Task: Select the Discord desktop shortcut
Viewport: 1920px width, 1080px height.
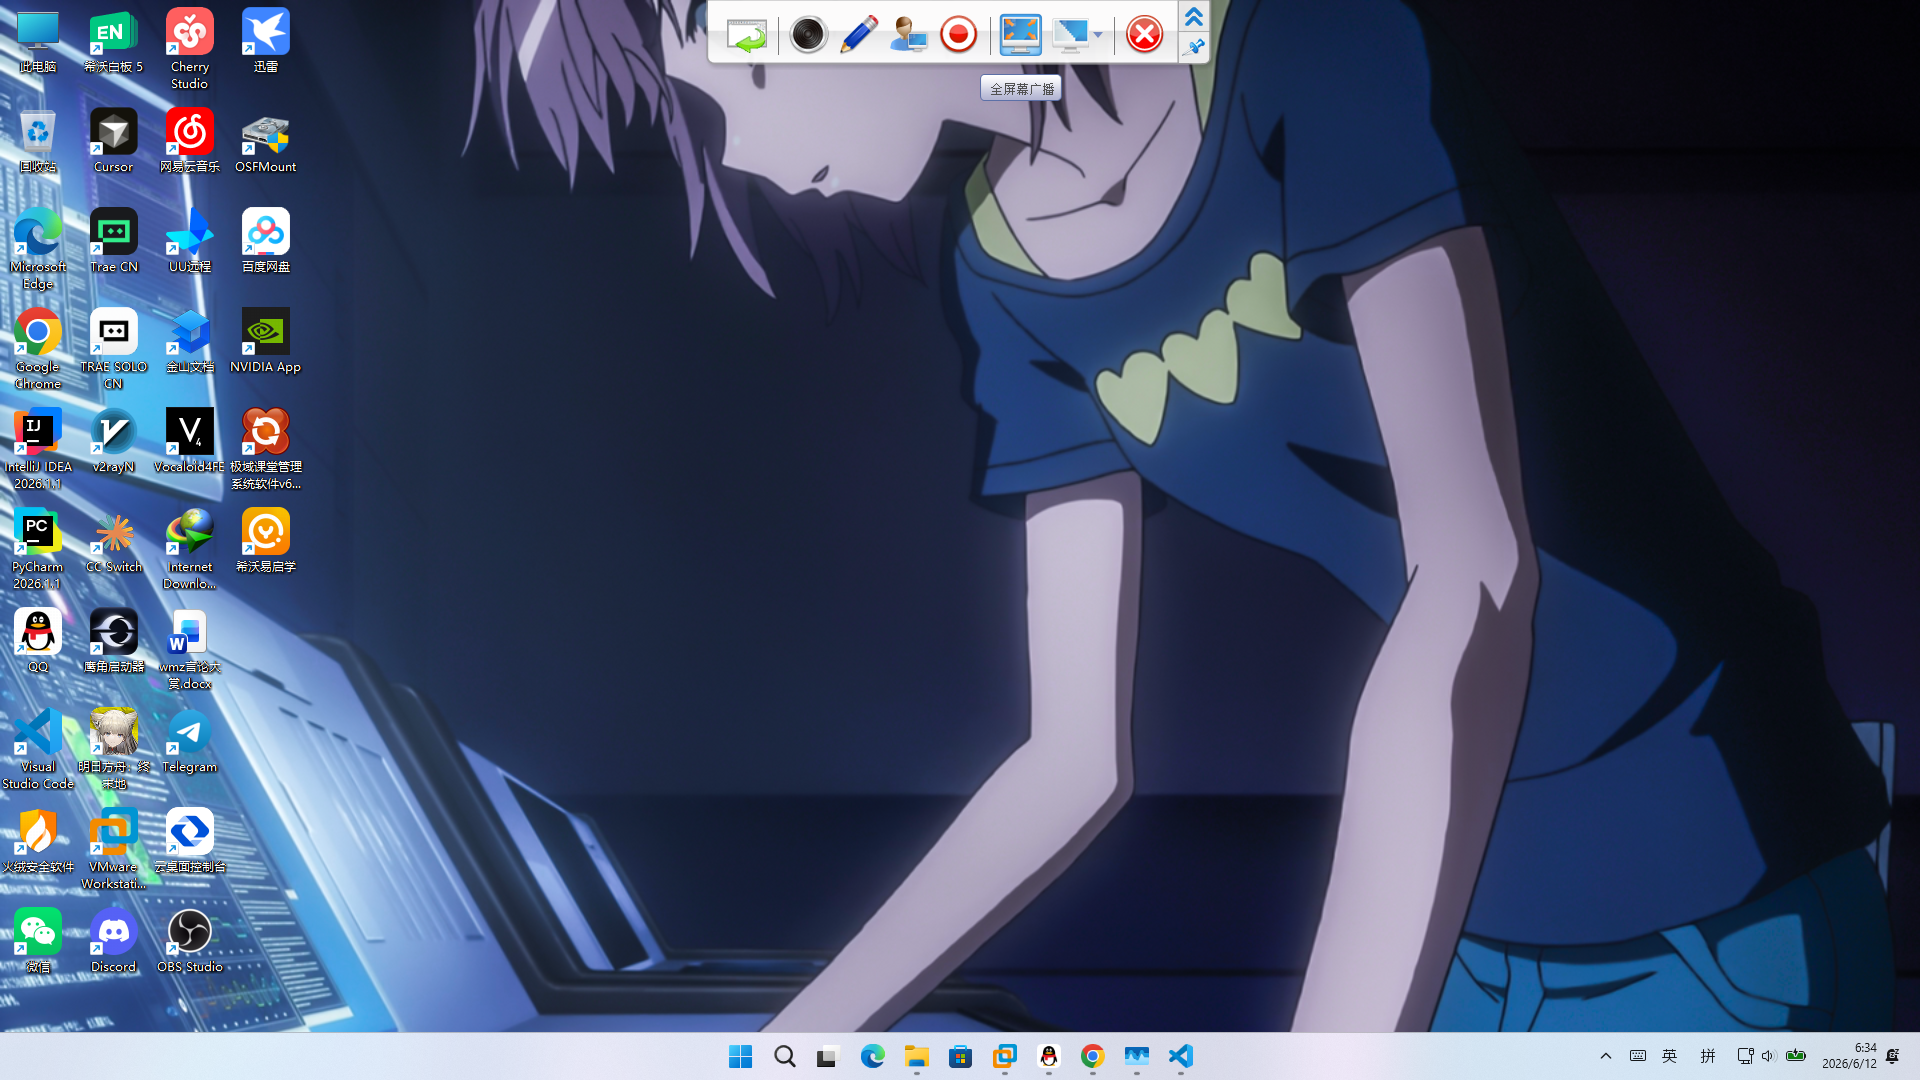Action: [x=114, y=942]
